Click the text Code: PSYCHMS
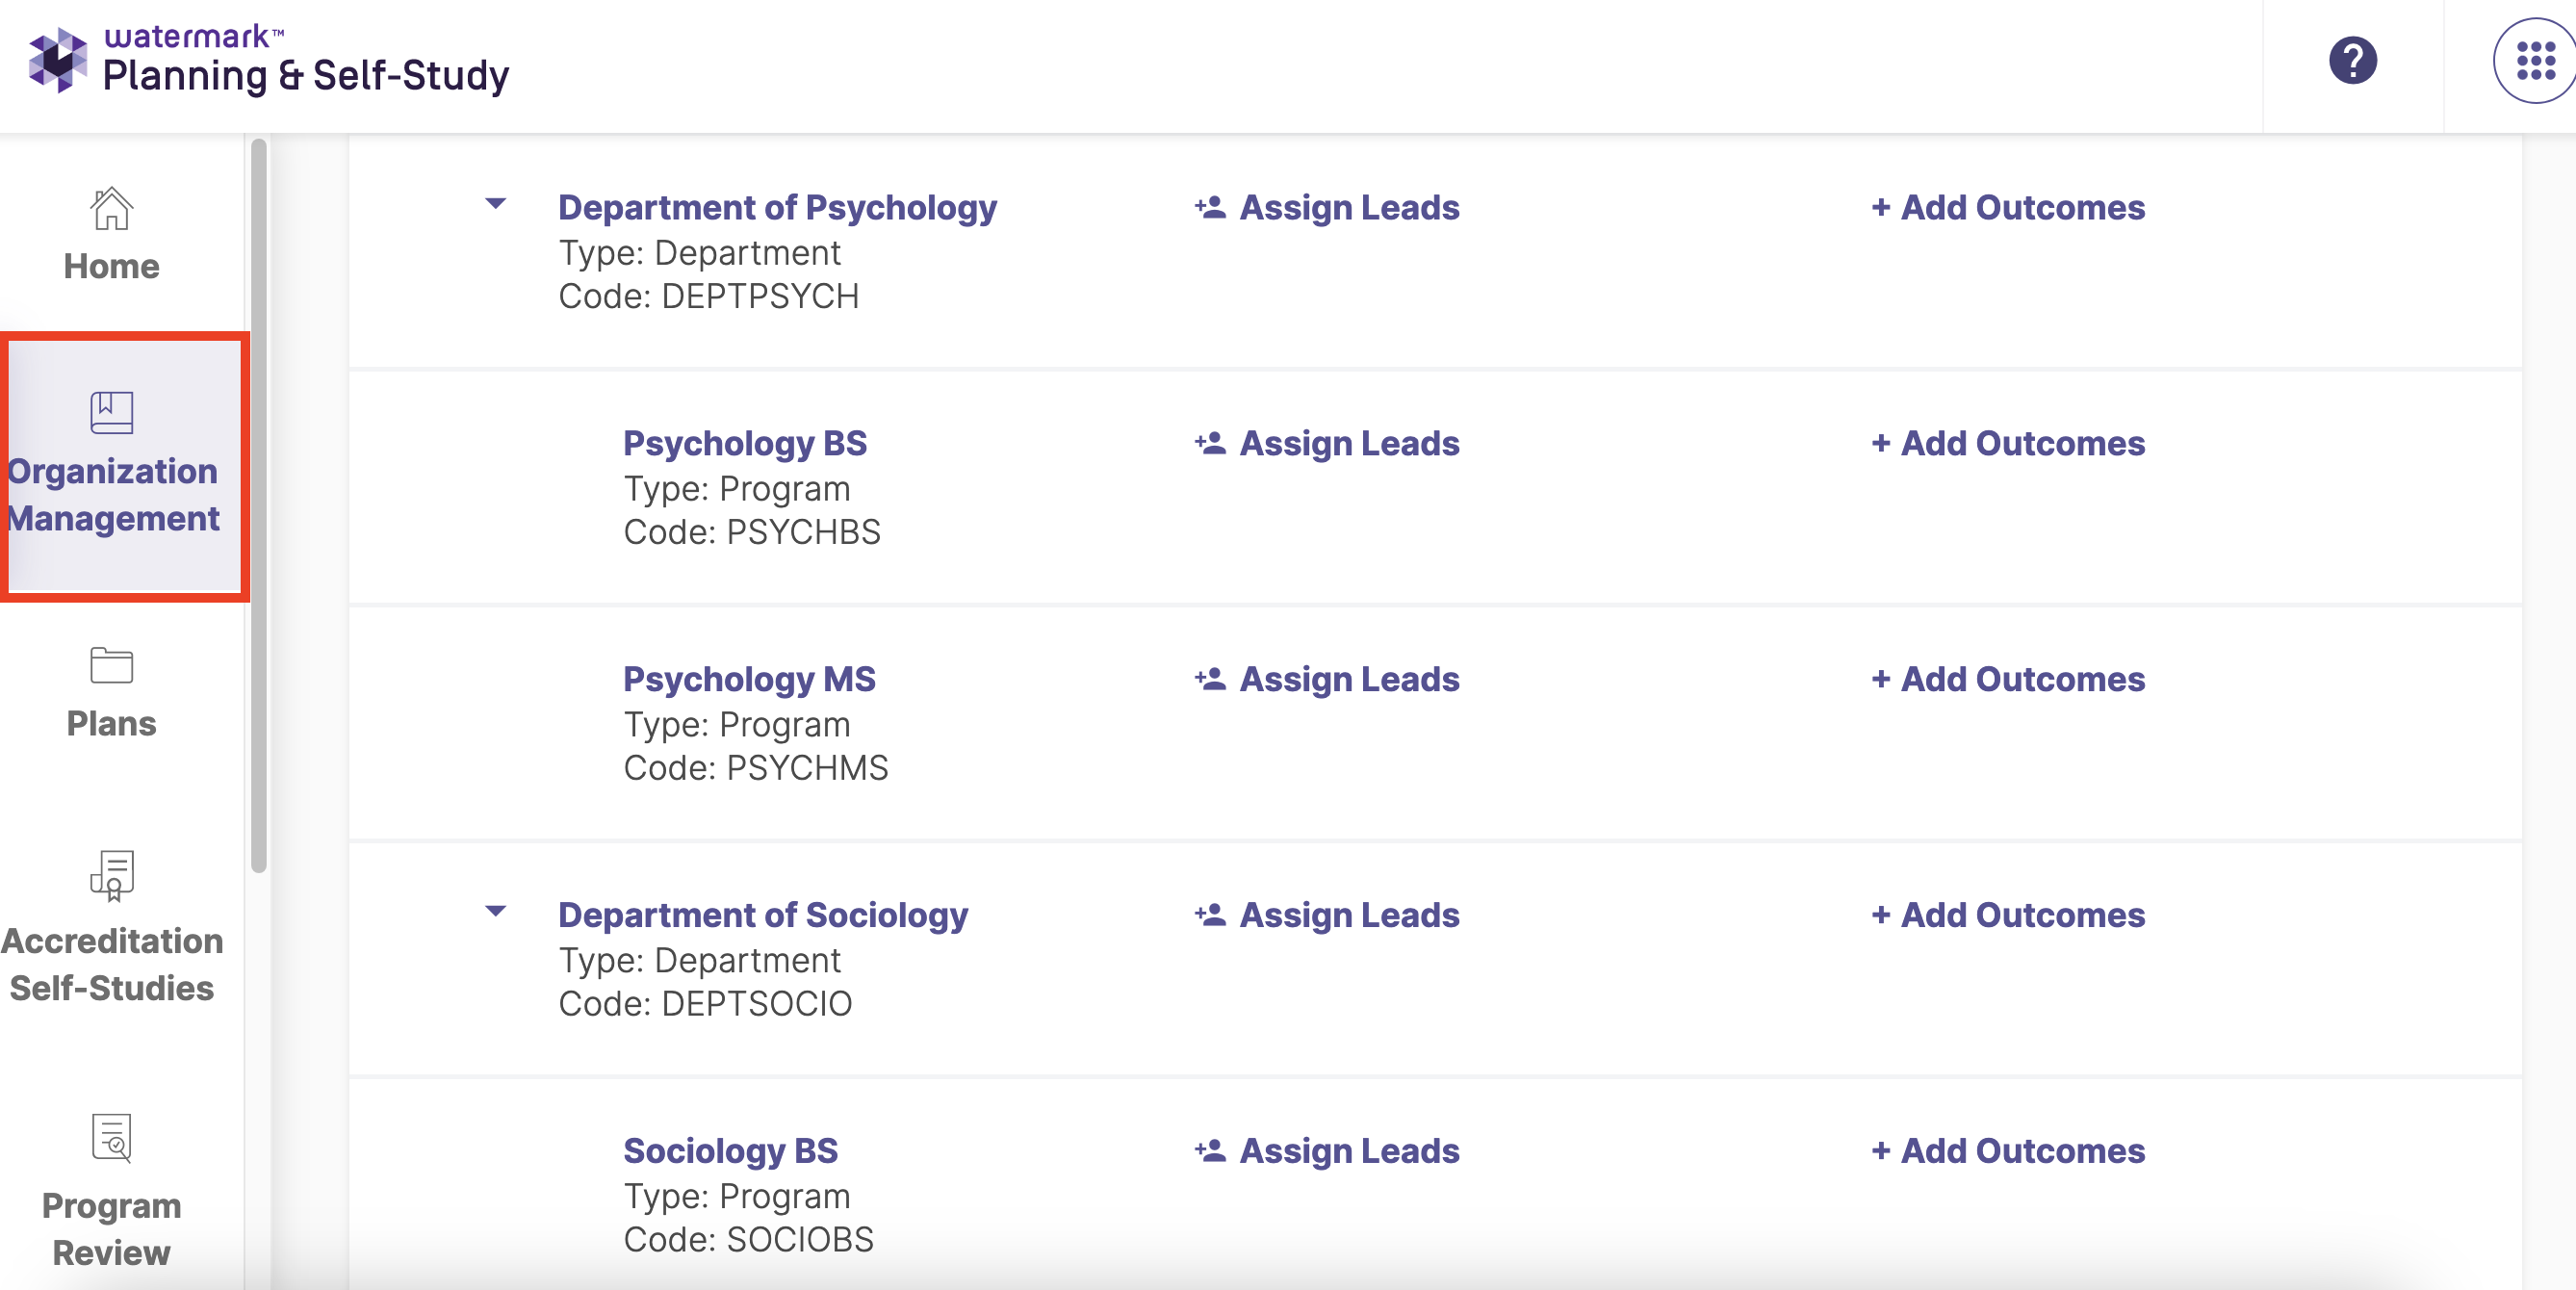The image size is (2576, 1290). point(756,769)
